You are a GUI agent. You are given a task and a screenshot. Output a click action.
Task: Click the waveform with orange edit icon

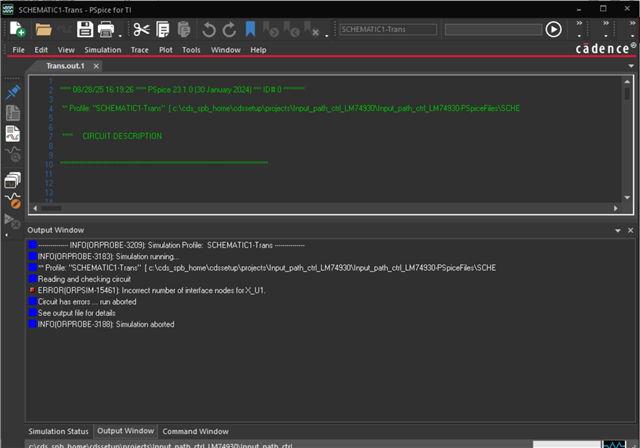tap(13, 201)
